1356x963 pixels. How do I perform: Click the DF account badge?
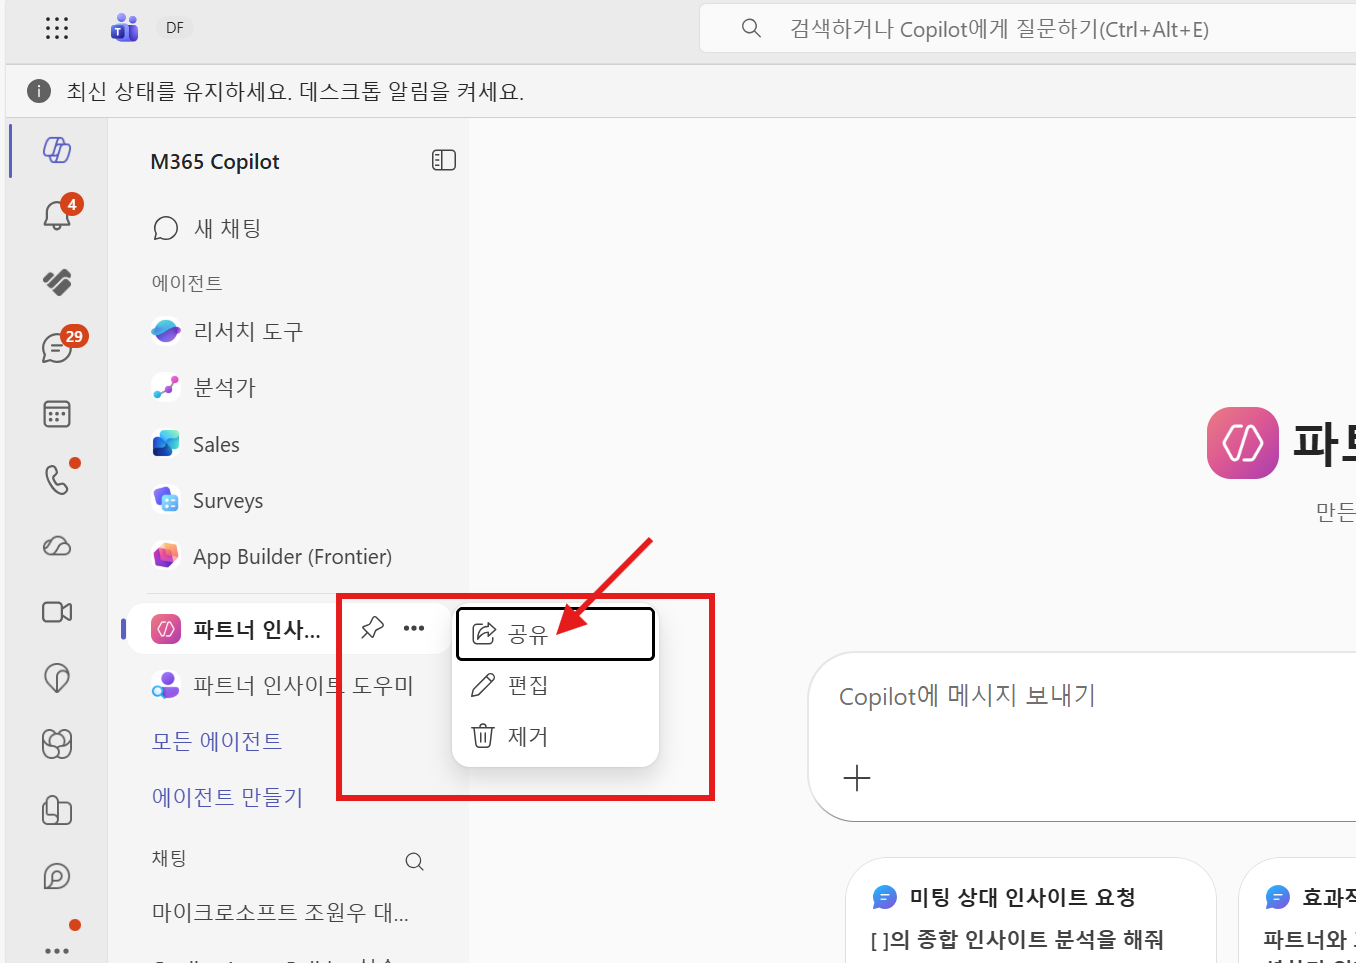point(175,28)
